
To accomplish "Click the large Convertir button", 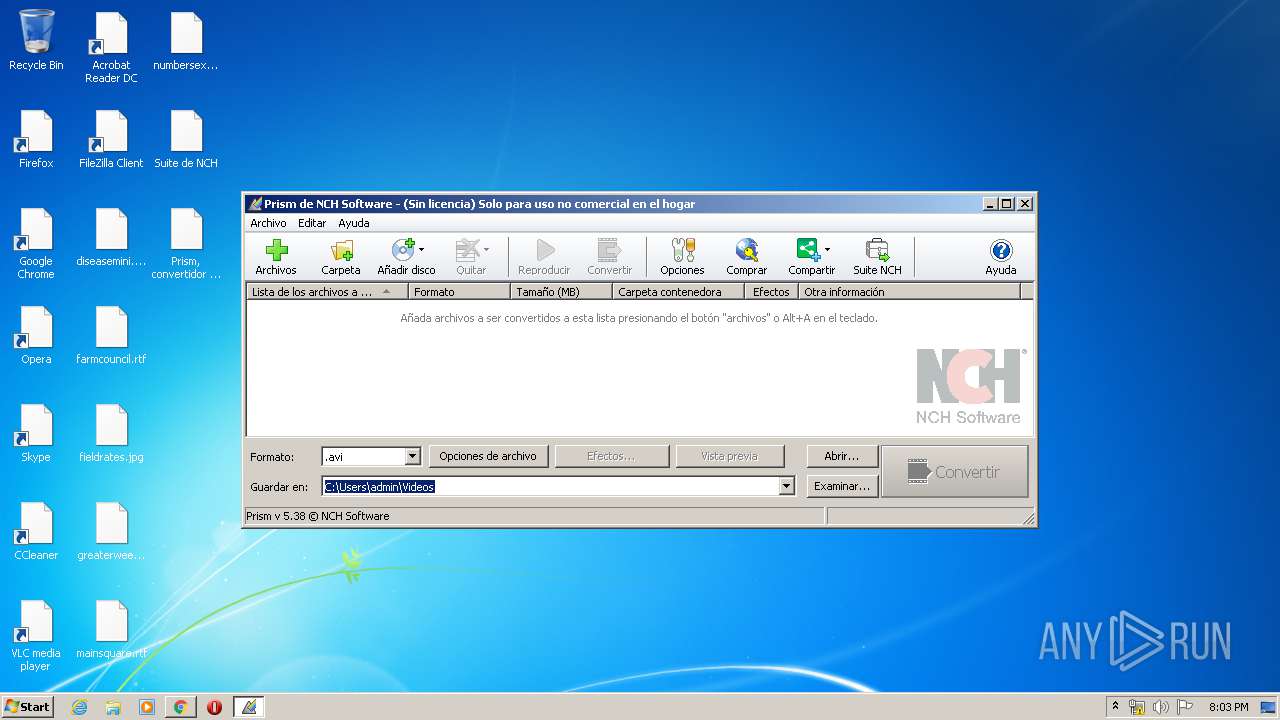I will point(955,471).
